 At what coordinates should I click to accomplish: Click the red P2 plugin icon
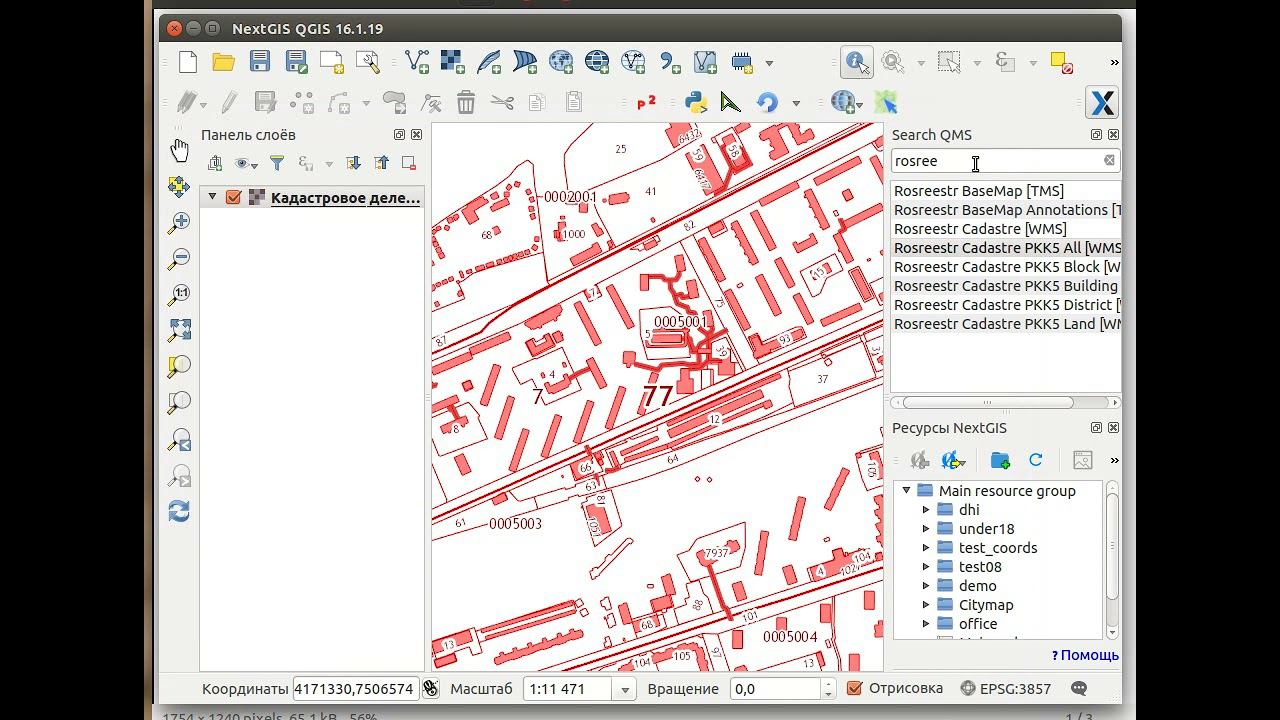(x=646, y=102)
